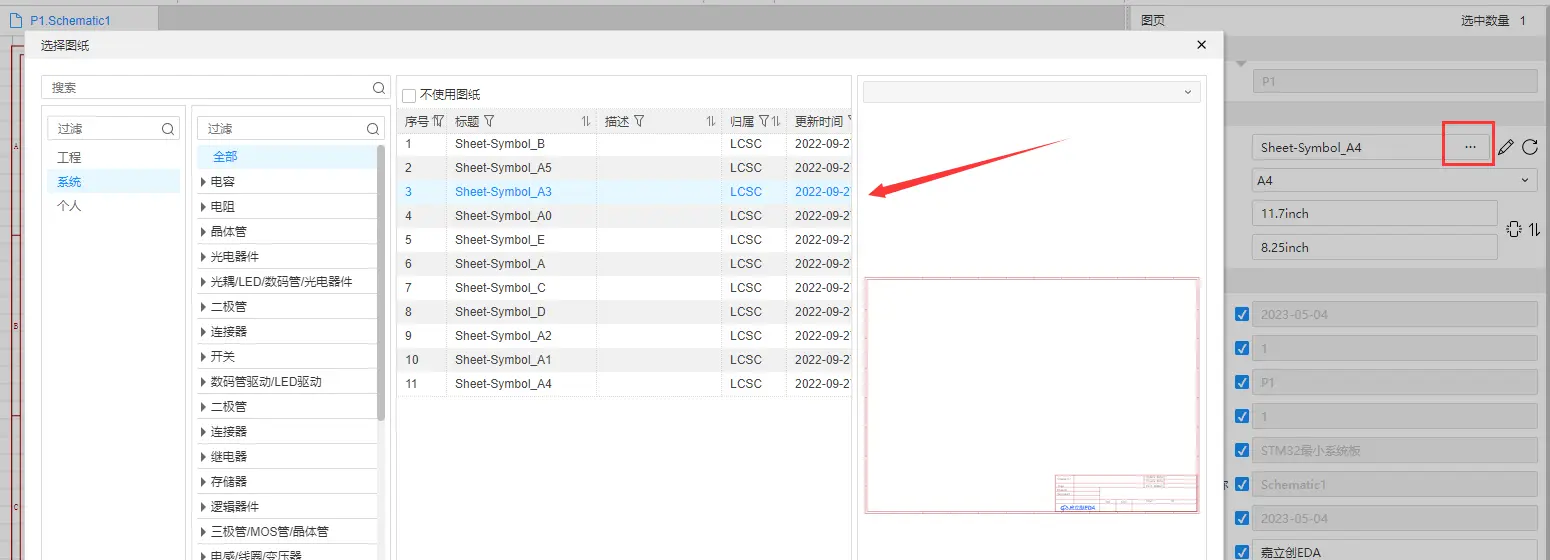The width and height of the screenshot is (1550, 560).
Task: Click the filter icon on 归属 column
Action: tap(764, 121)
